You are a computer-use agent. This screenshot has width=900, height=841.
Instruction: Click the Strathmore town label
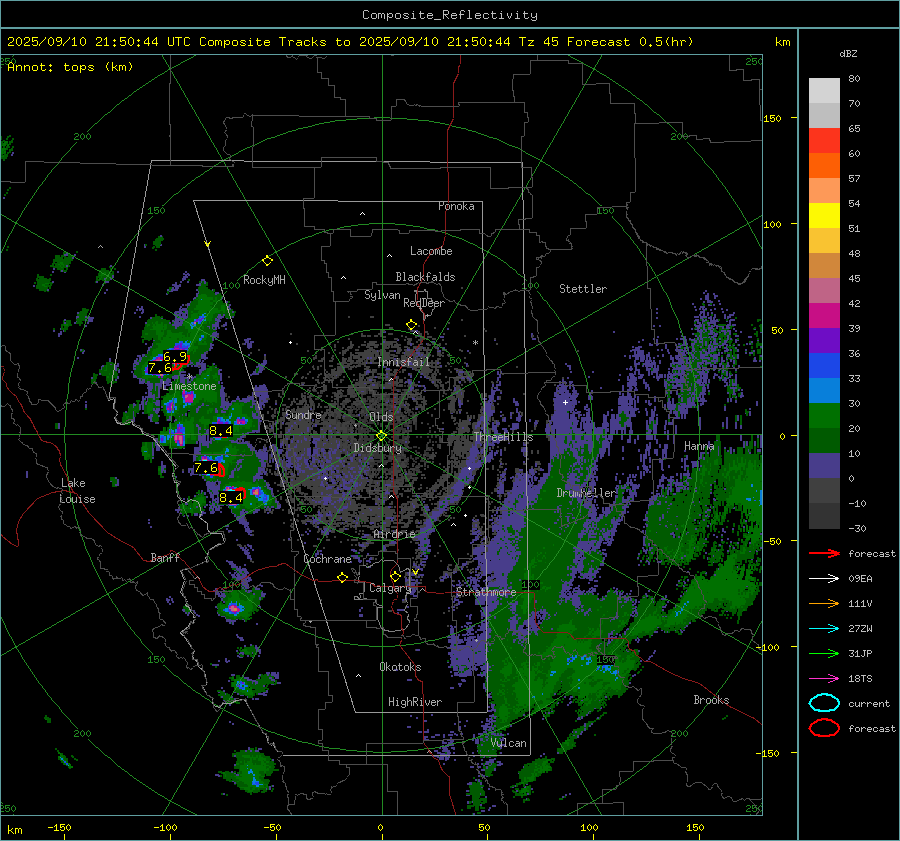tap(486, 592)
